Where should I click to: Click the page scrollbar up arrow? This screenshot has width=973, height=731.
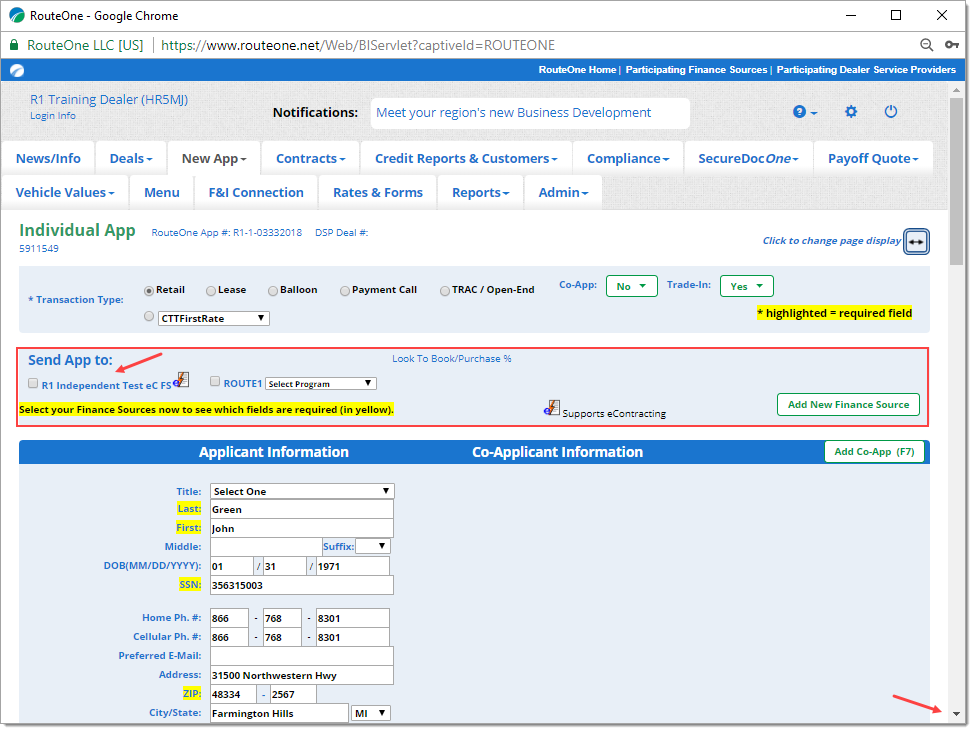(x=956, y=90)
